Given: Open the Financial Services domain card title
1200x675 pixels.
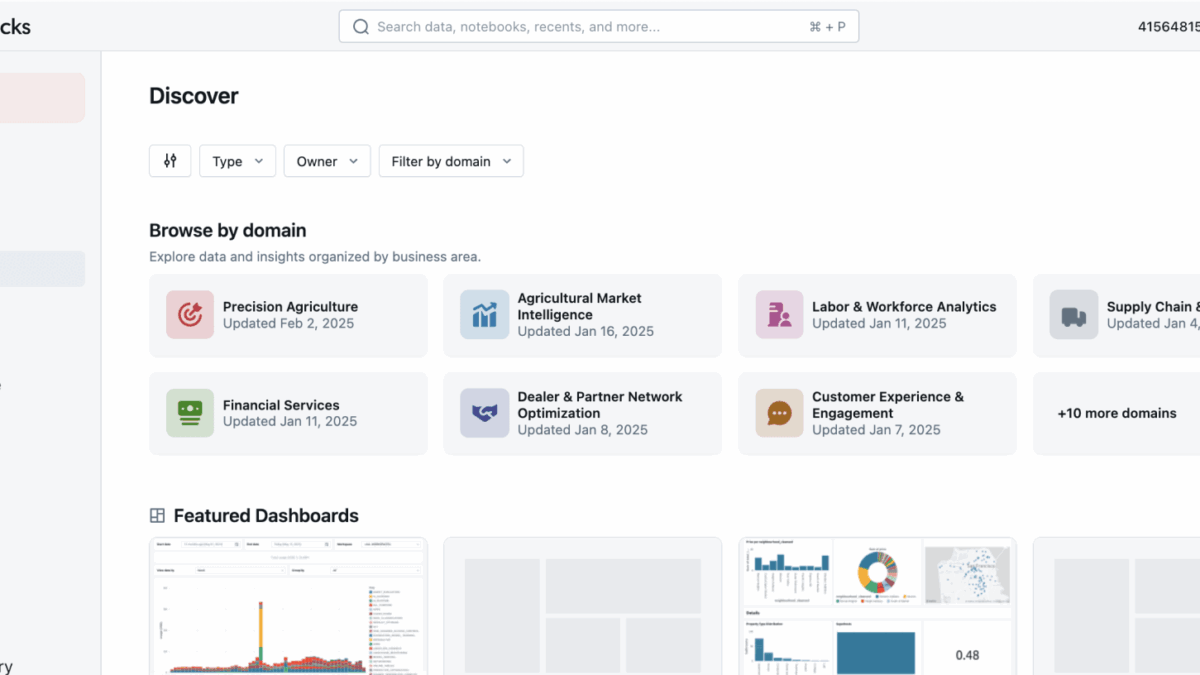Looking at the screenshot, I should coord(281,405).
